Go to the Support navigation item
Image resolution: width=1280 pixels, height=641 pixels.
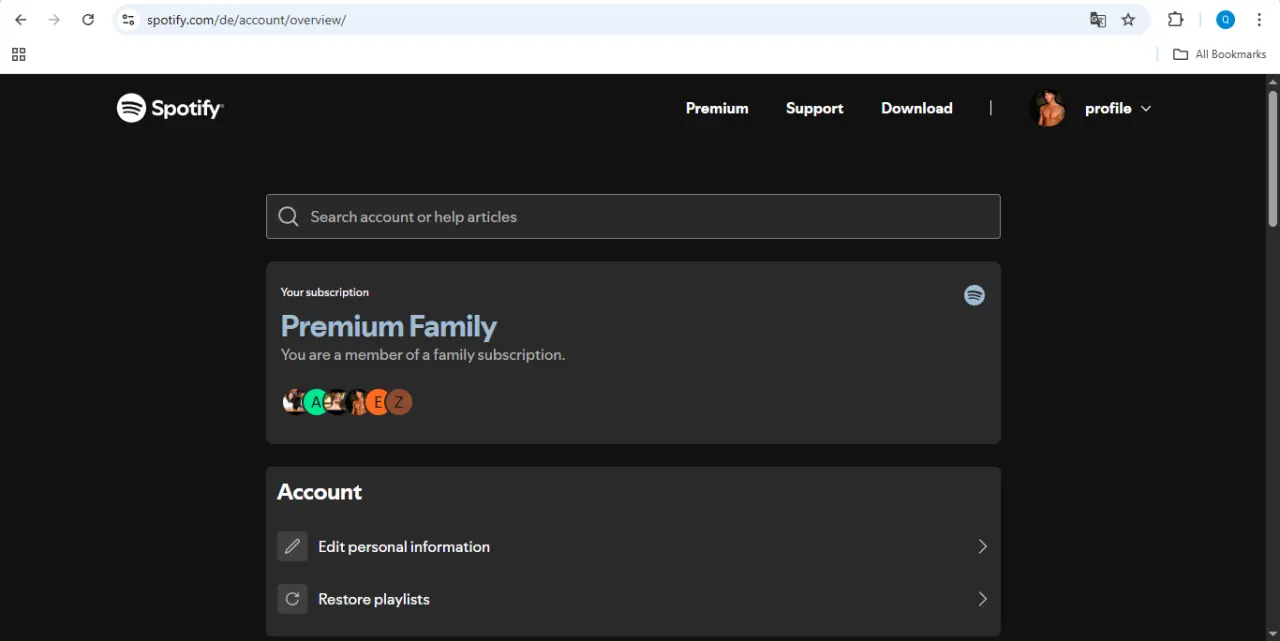tap(814, 108)
